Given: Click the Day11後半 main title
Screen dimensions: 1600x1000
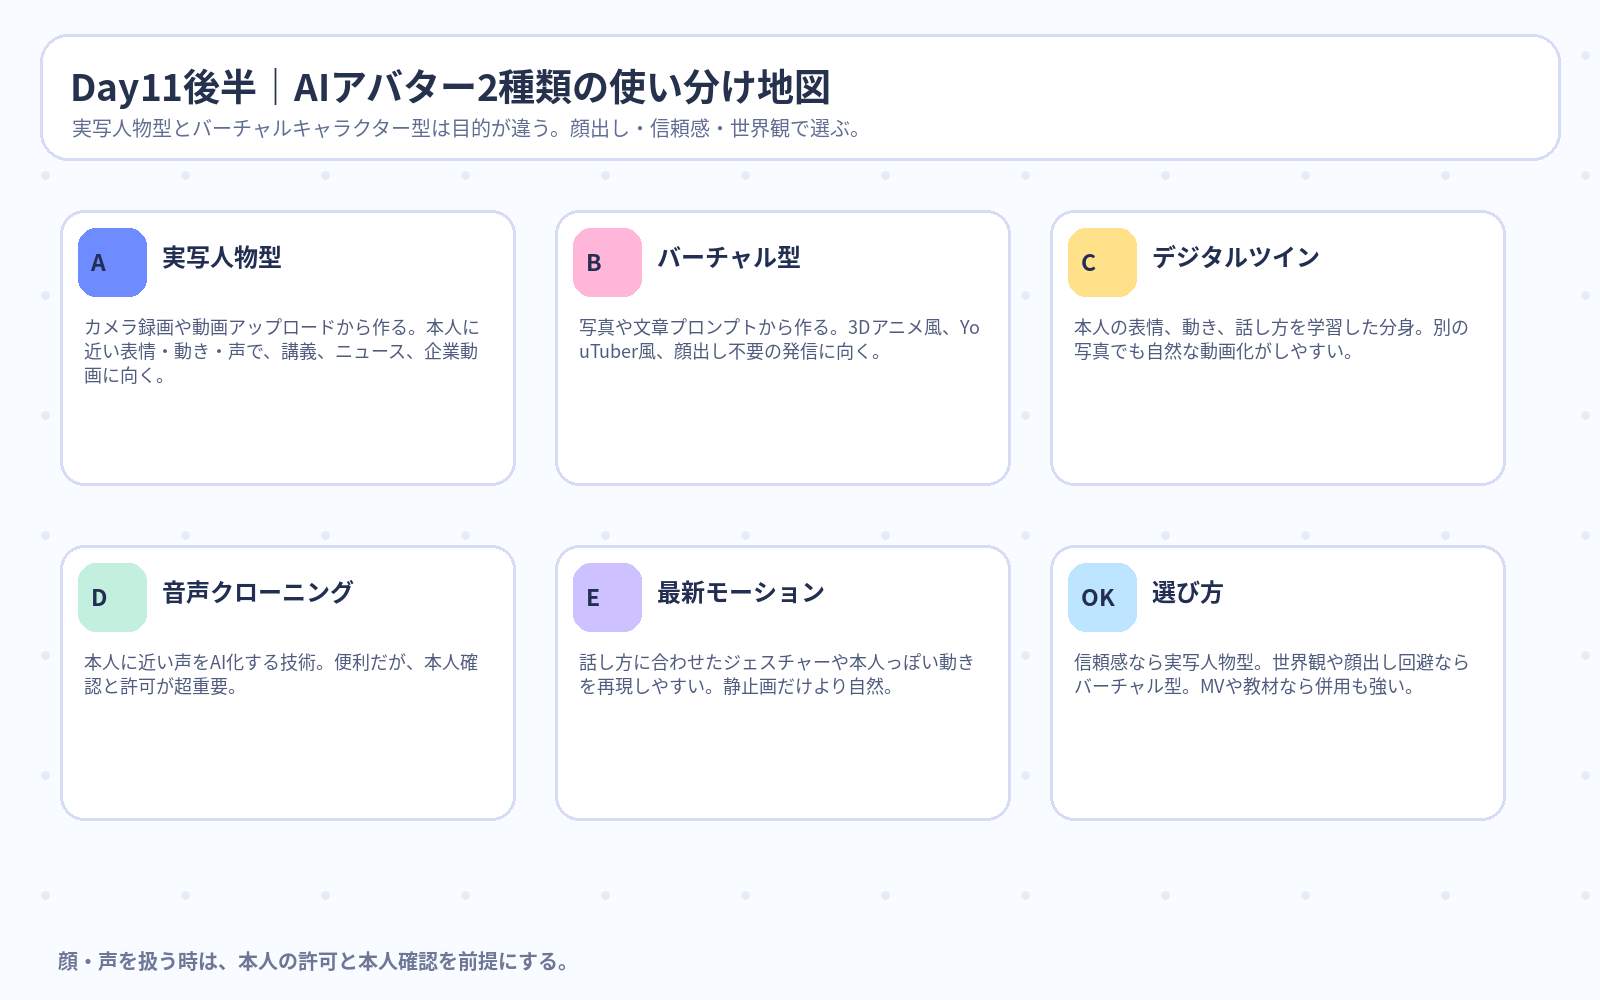Looking at the screenshot, I should (450, 87).
